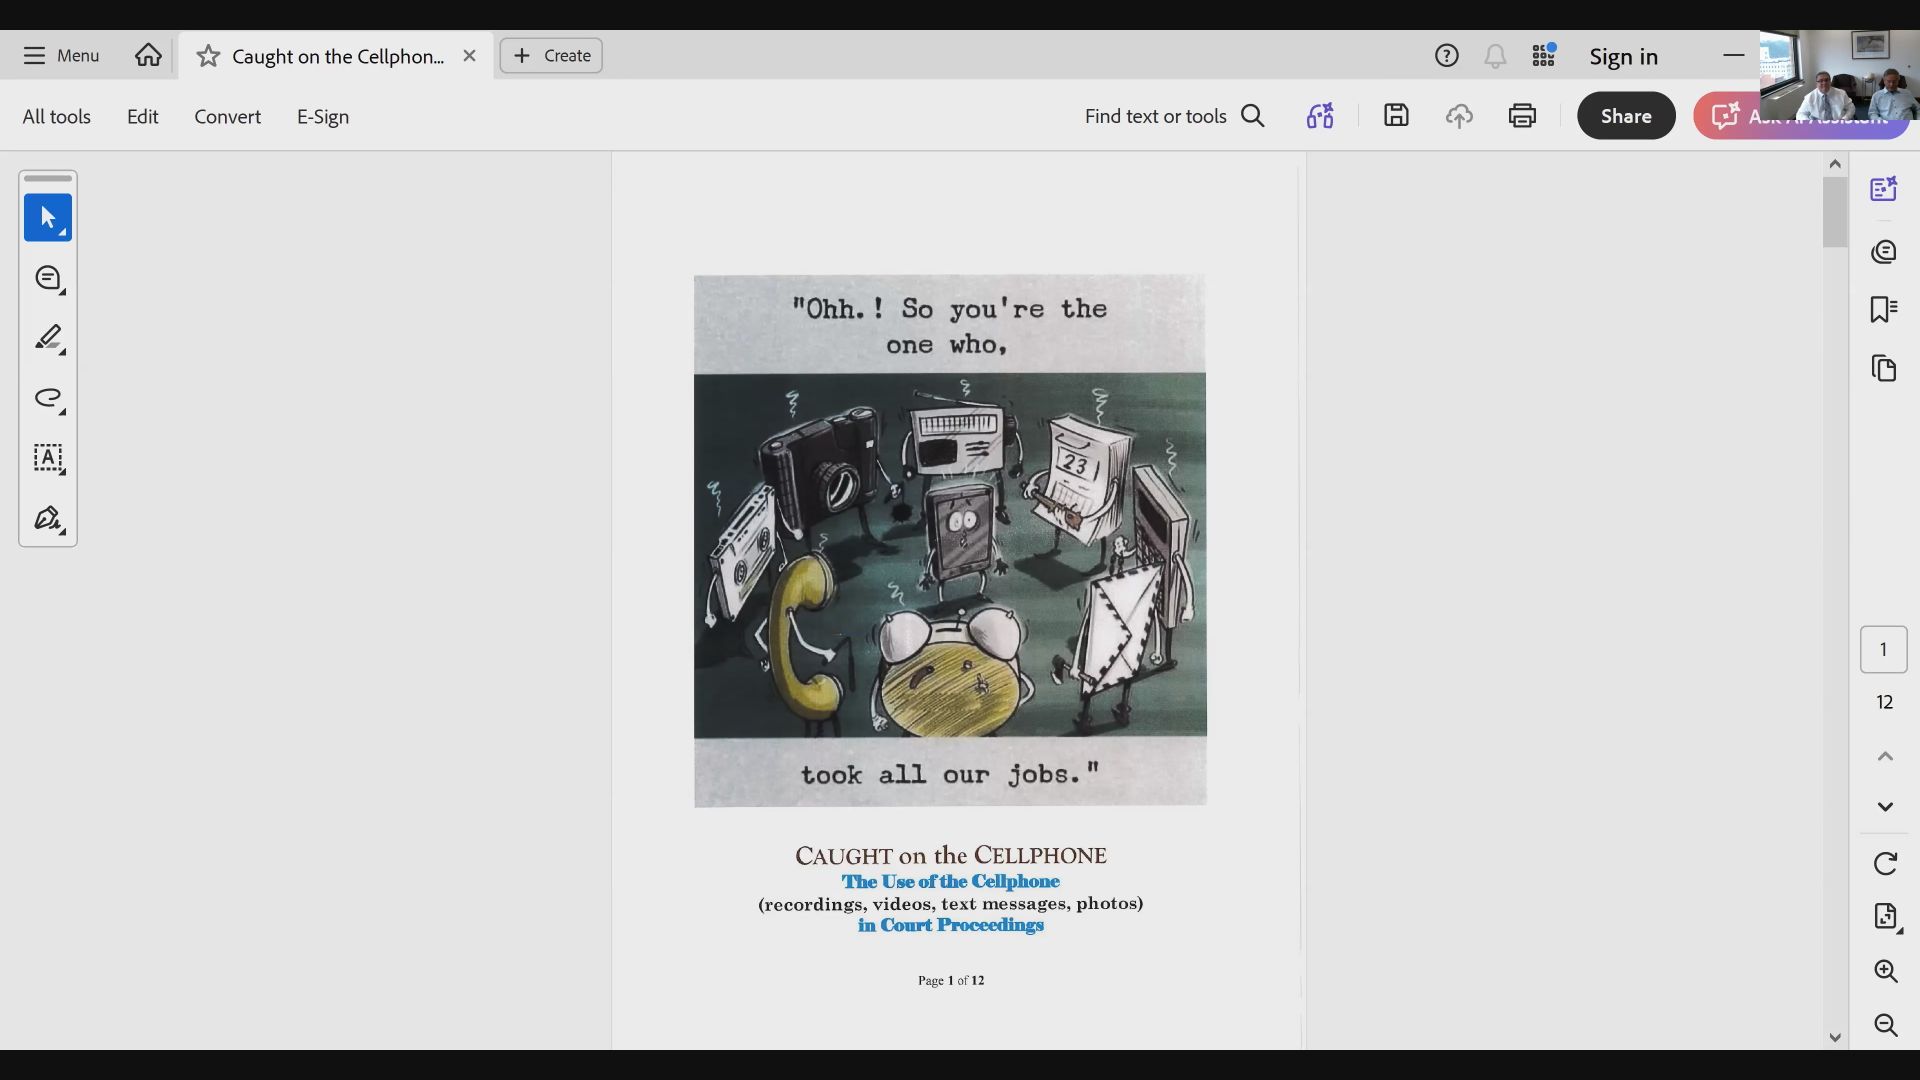The height and width of the screenshot is (1080, 1920).
Task: Go to the Home icon
Action: [148, 55]
